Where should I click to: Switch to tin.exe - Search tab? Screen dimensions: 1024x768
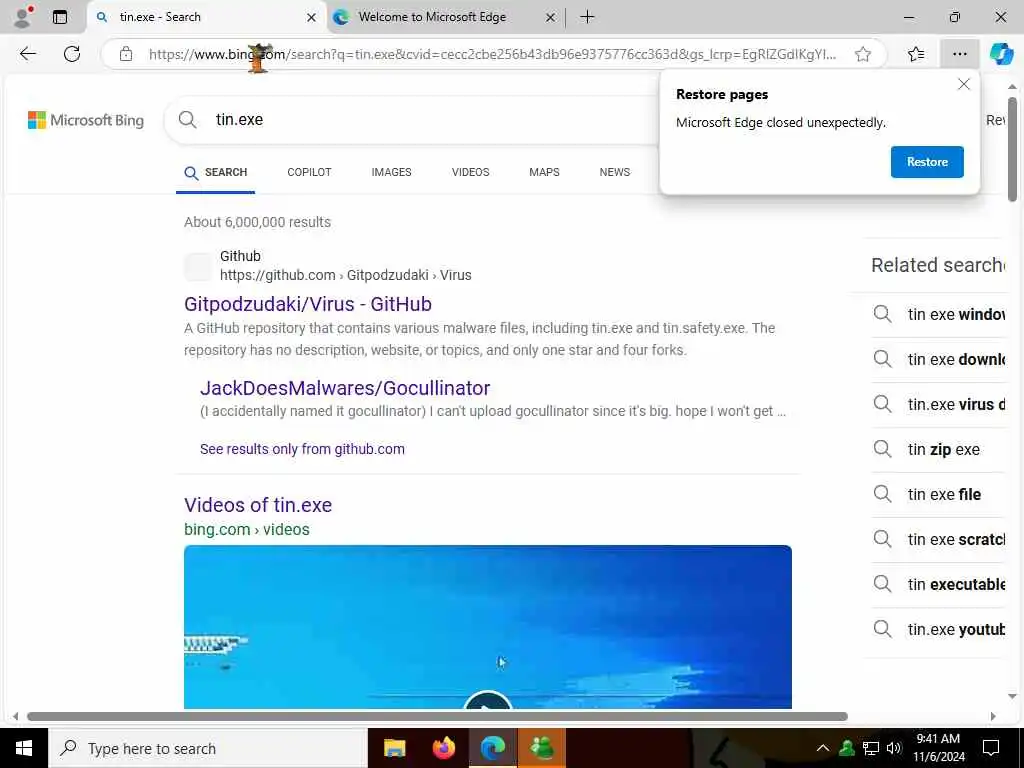206,18
